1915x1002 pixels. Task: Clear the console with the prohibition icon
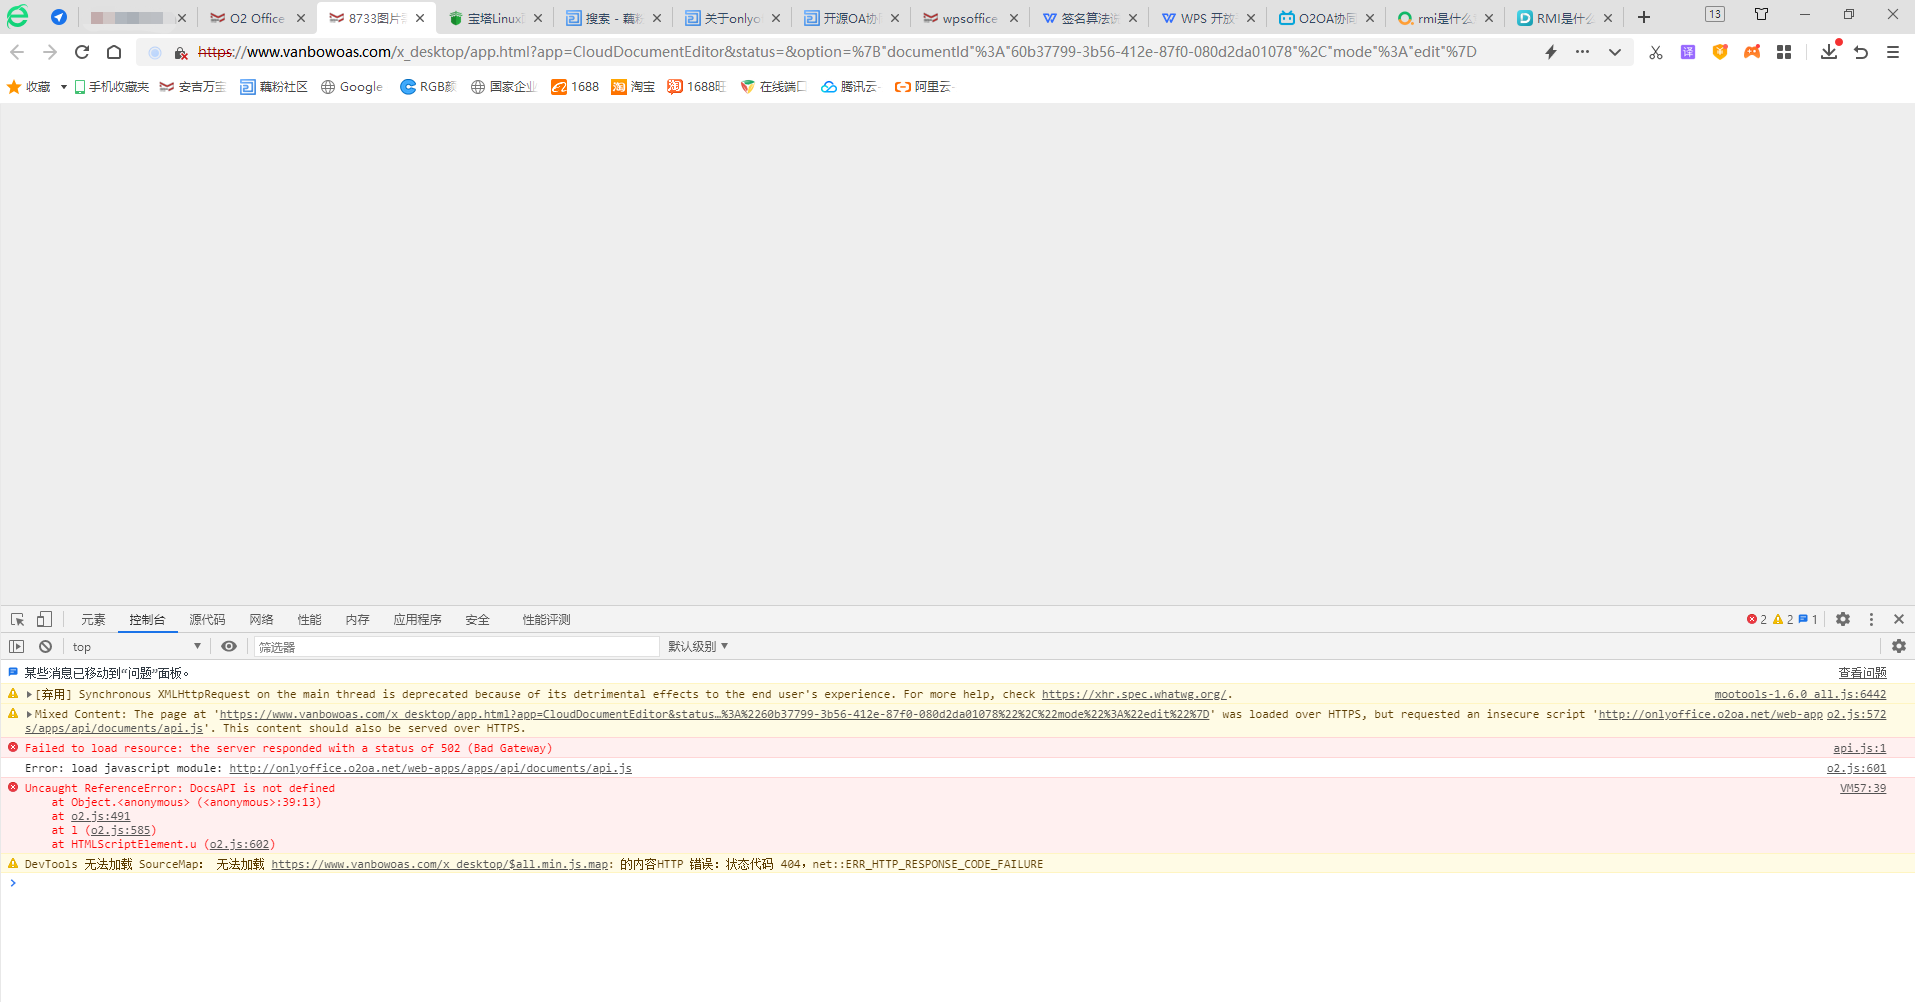(45, 646)
